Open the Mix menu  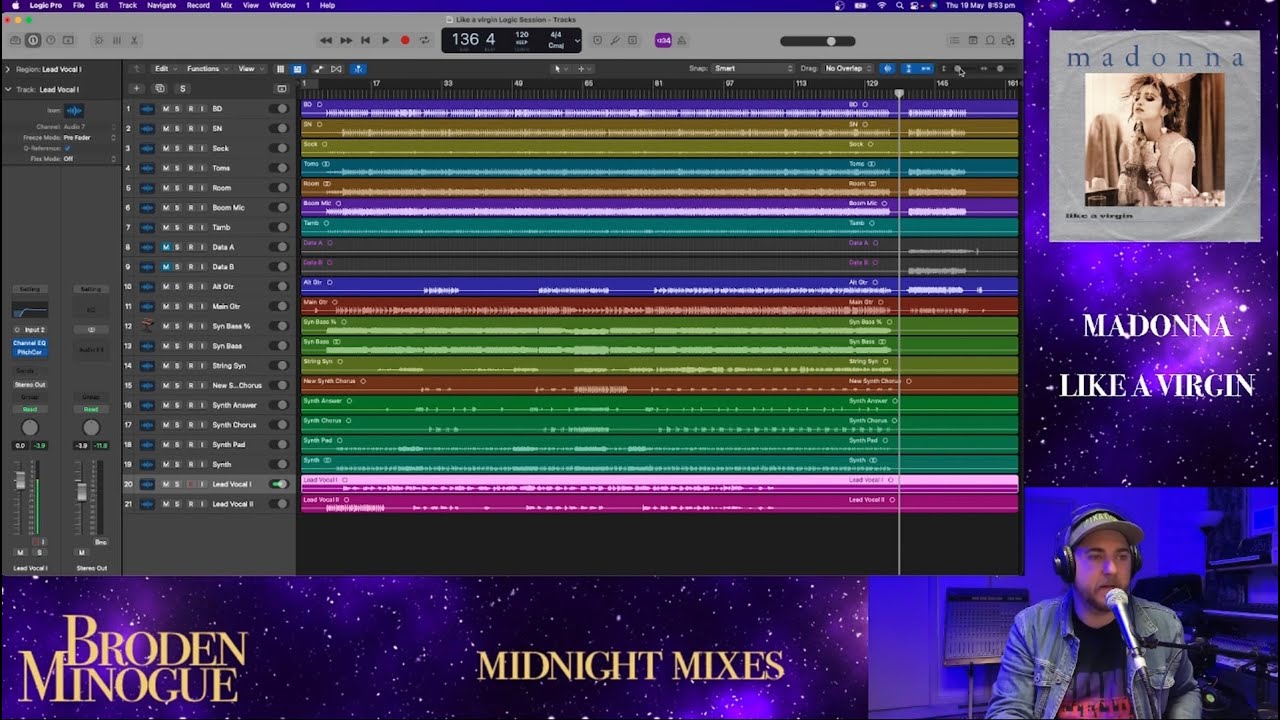click(x=226, y=5)
